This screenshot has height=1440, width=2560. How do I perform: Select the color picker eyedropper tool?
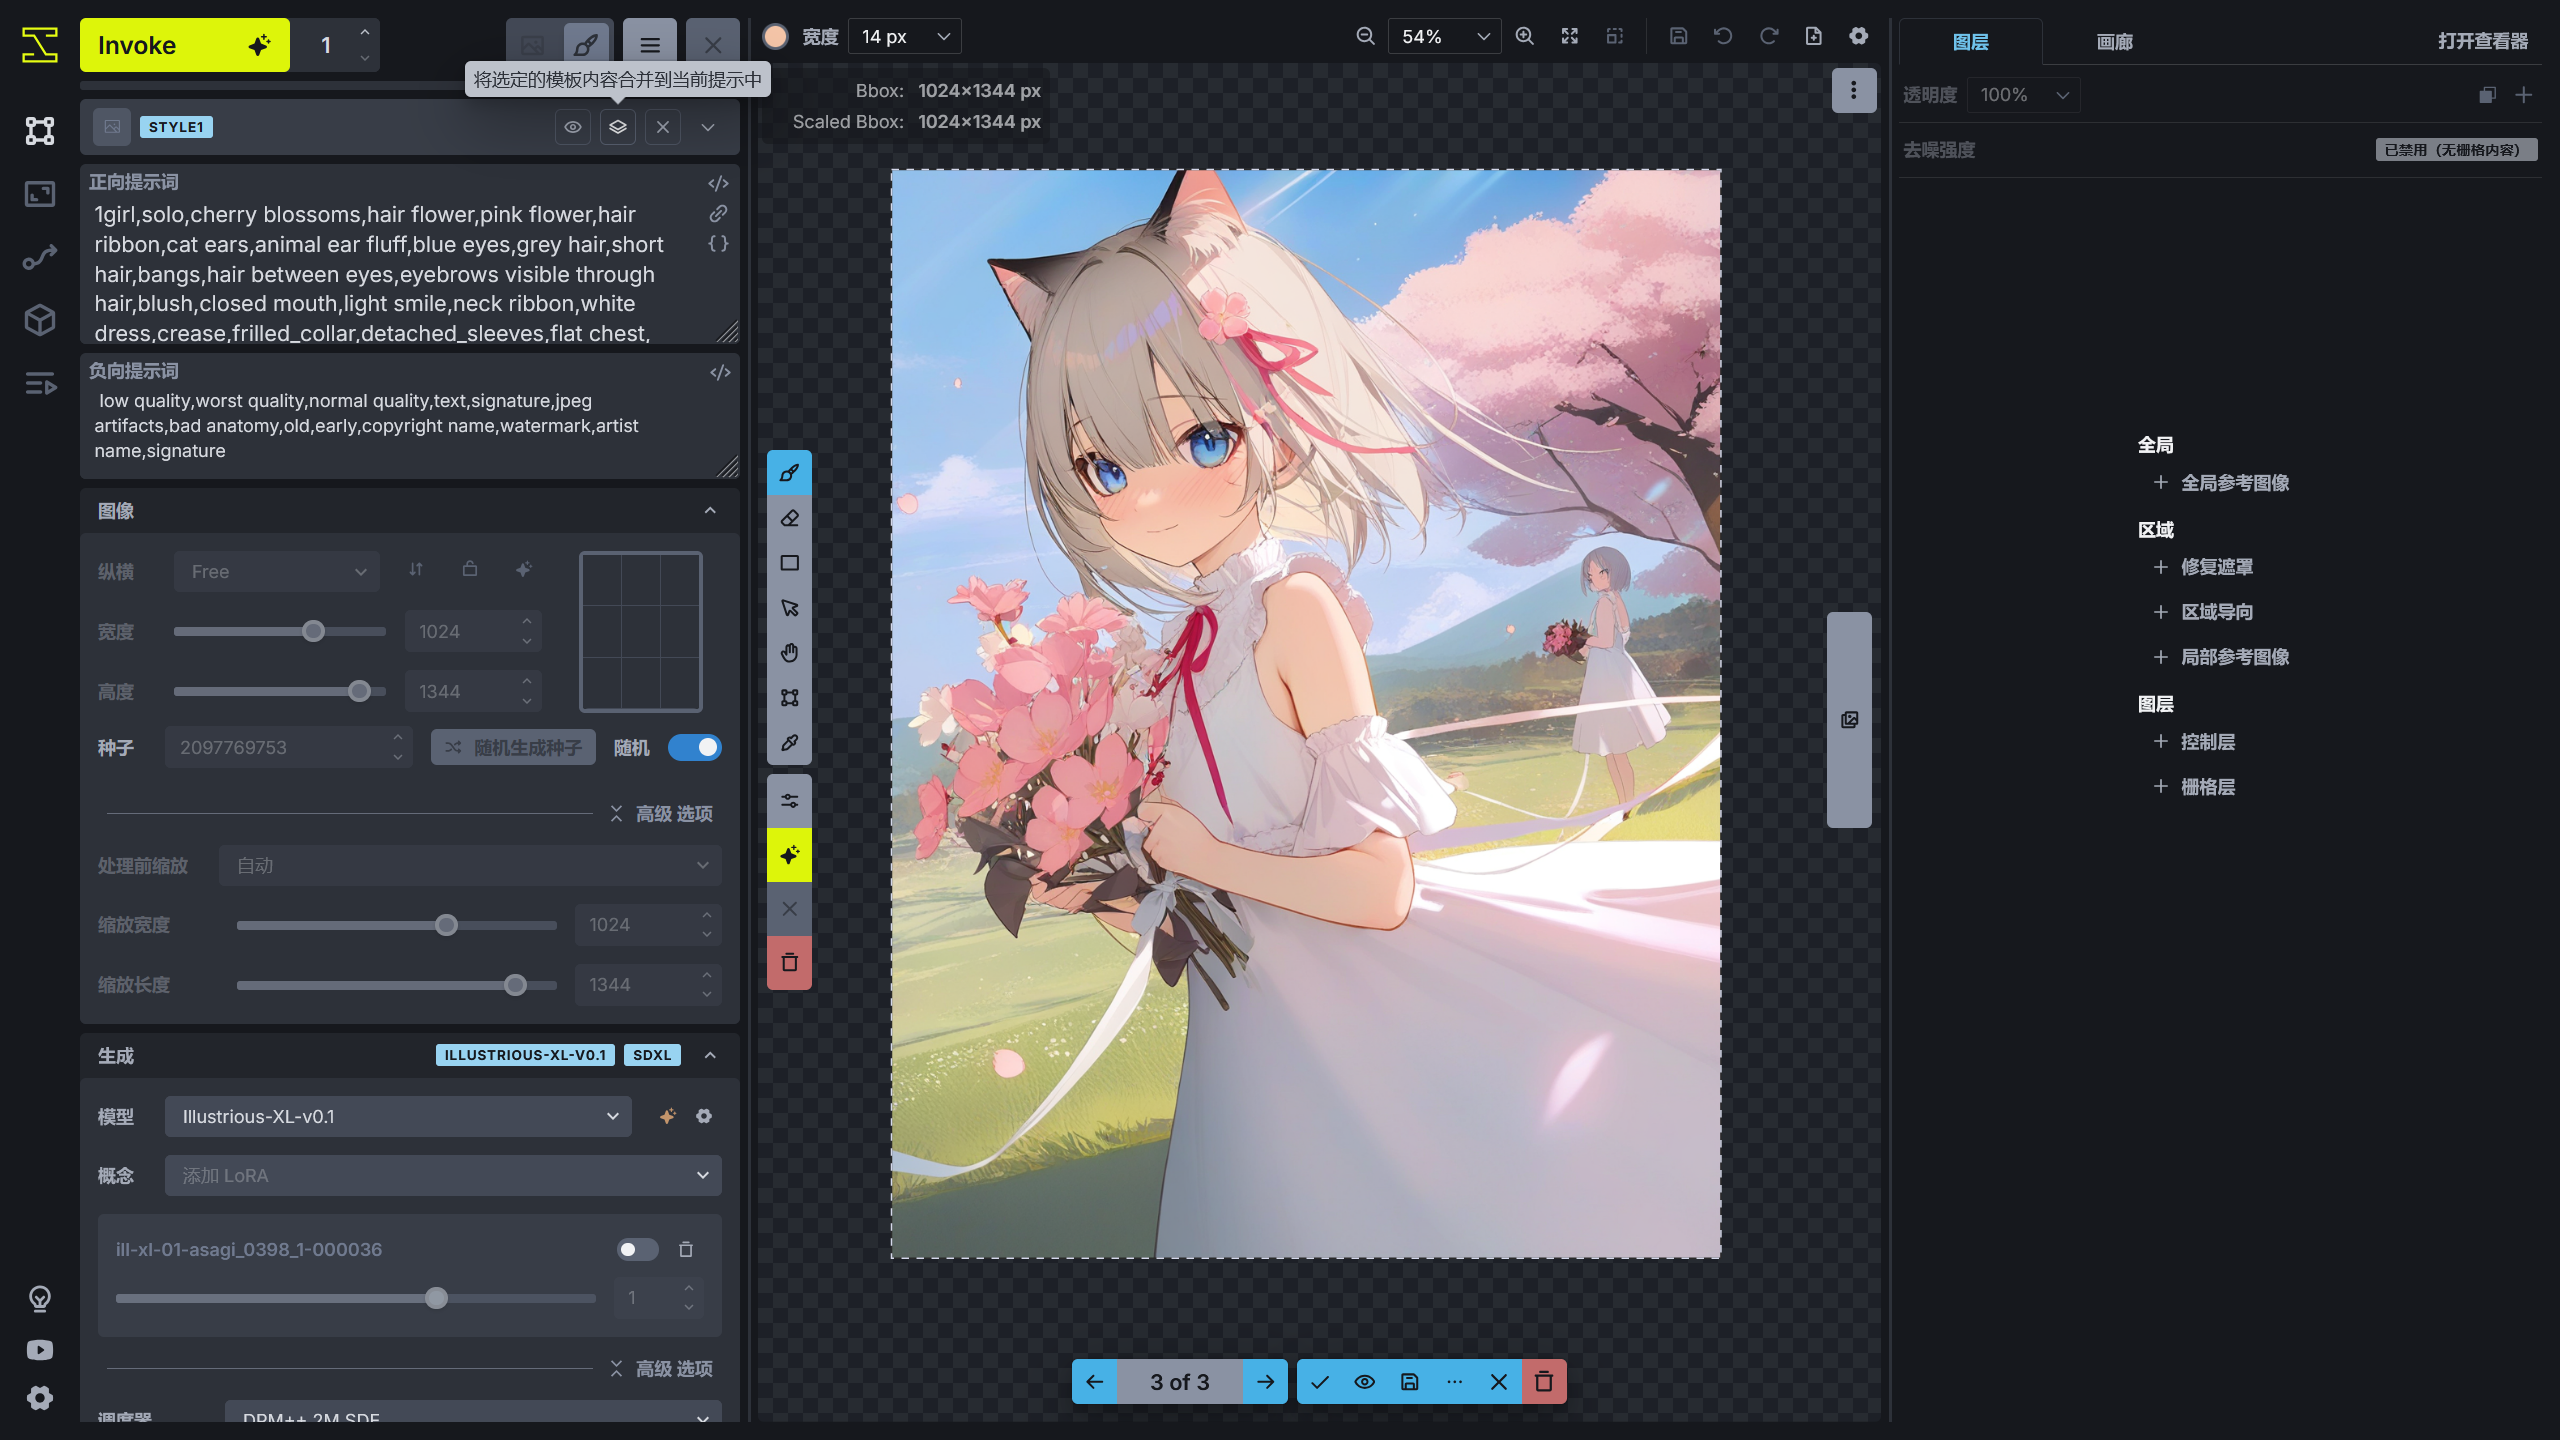pyautogui.click(x=789, y=743)
